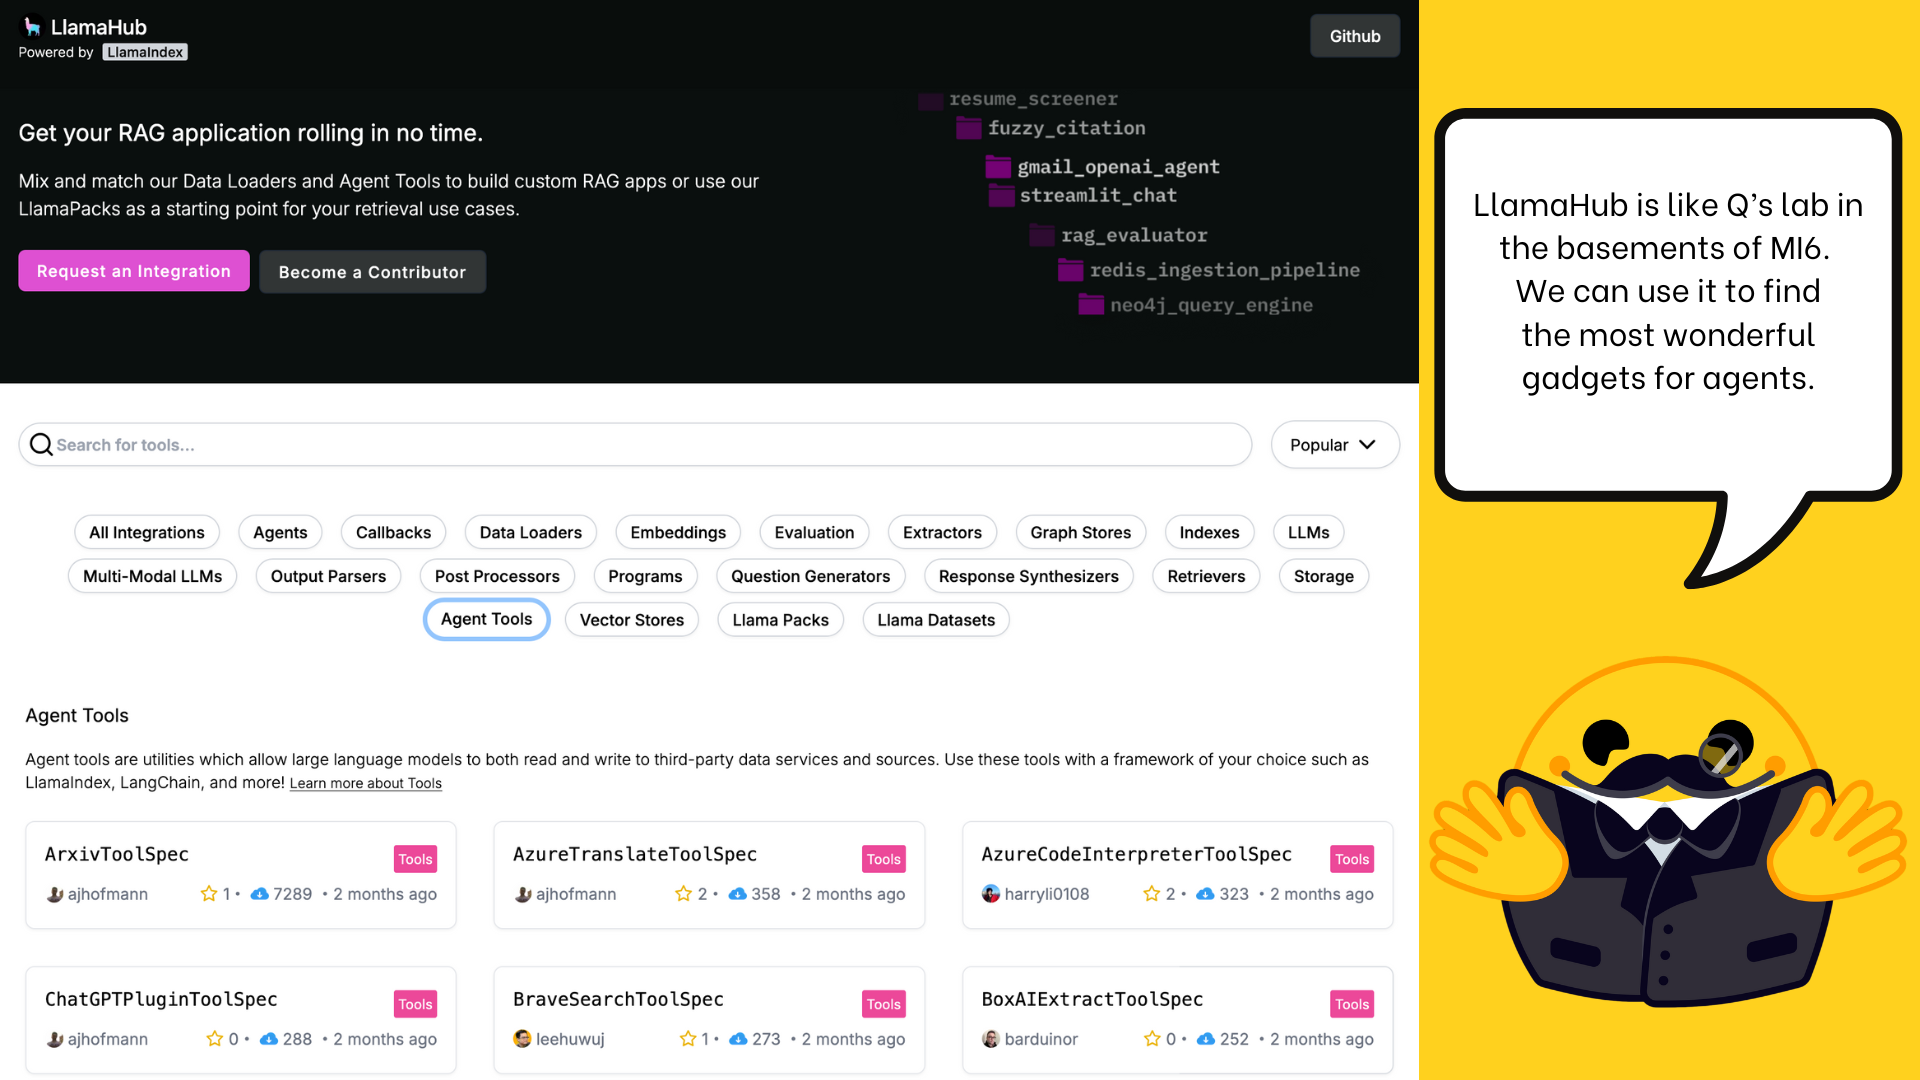Click the star icon on AzureTranslateToolSpec card
1920x1080 pixels.
click(x=683, y=894)
